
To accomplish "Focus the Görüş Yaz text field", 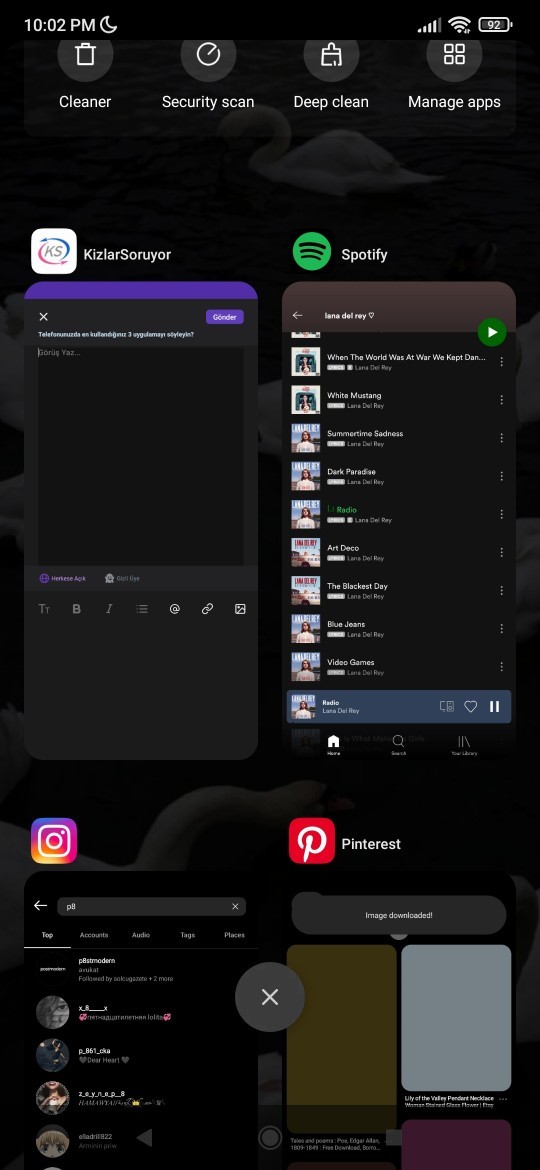I will click(x=141, y=455).
